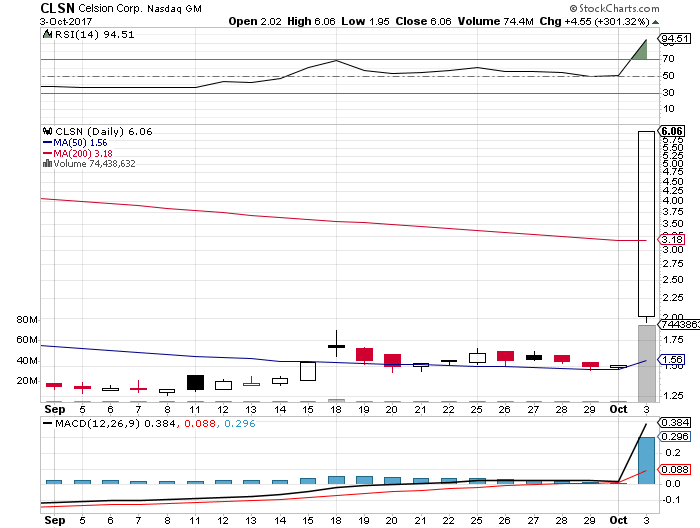This screenshot has height=528, width=700.
Task: Open the StockCharts.com watermark link
Action: [622, 9]
